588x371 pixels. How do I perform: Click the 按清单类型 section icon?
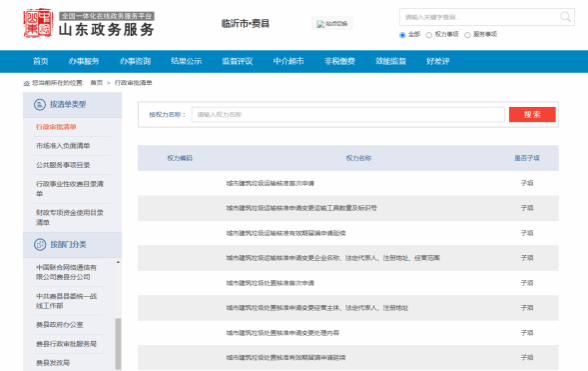point(40,105)
